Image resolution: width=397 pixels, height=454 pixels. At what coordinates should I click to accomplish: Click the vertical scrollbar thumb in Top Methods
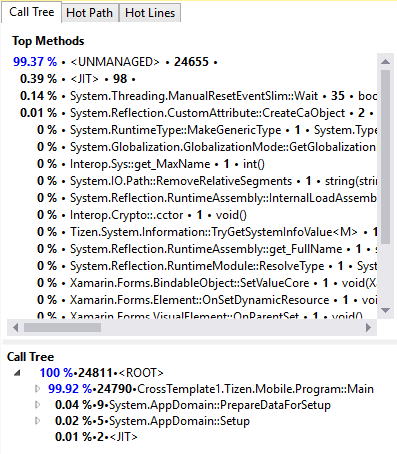(x=385, y=157)
